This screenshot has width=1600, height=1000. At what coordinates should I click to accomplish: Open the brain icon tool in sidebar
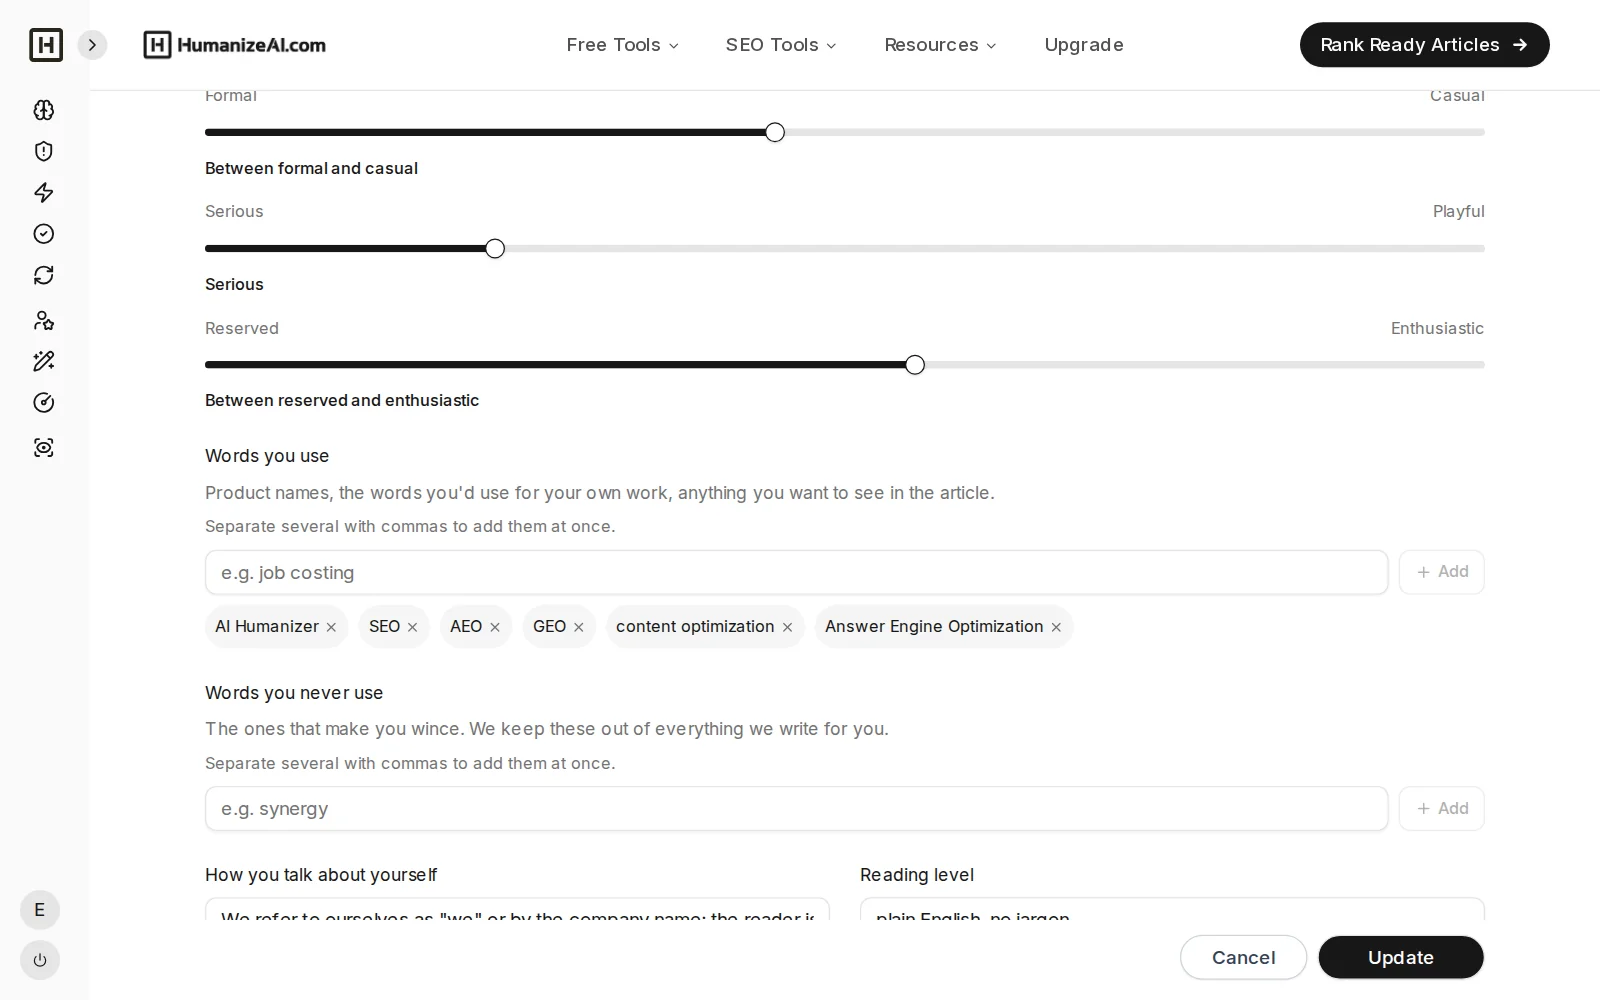pos(44,110)
